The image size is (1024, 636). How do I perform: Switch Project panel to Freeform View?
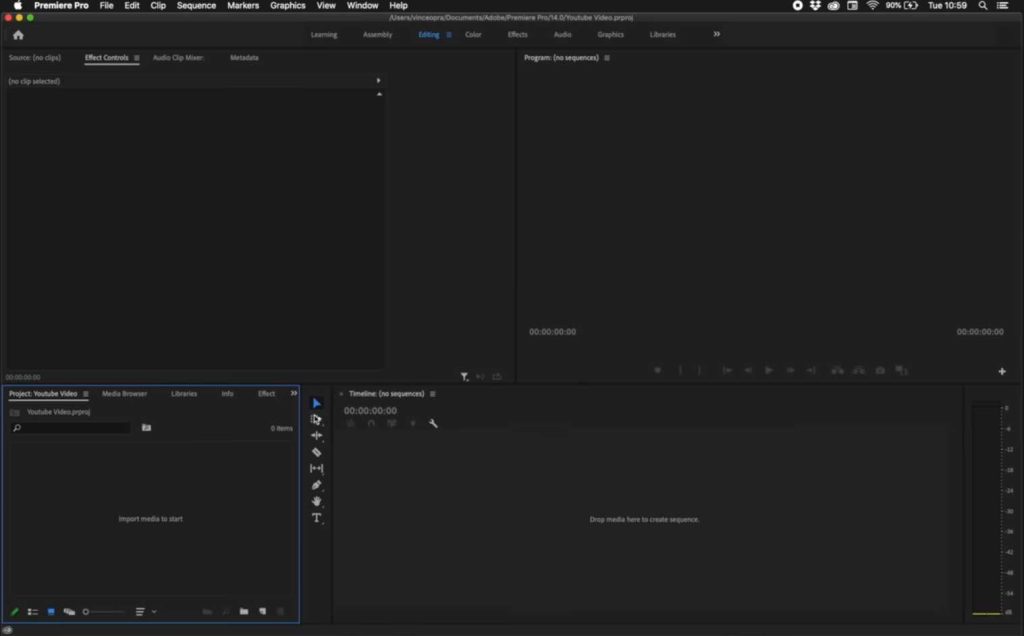tap(69, 612)
